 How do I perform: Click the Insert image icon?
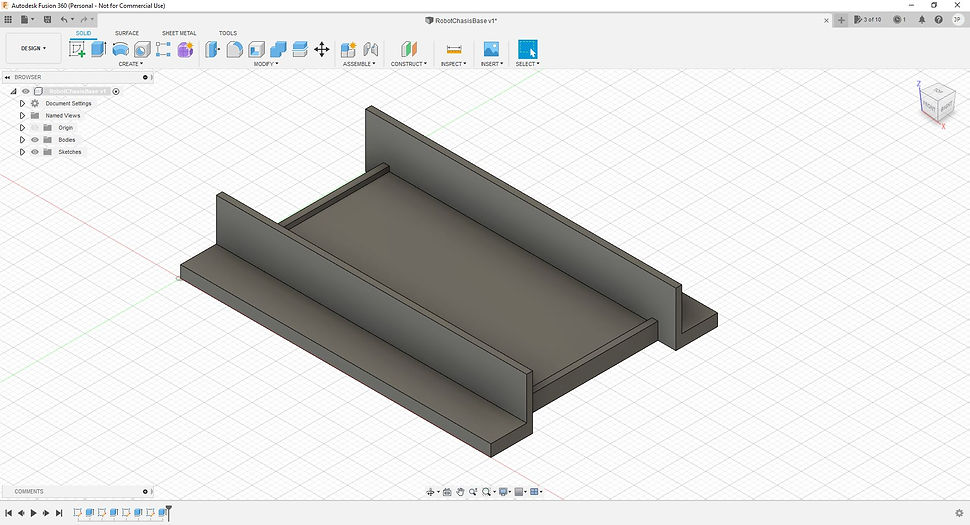(491, 49)
